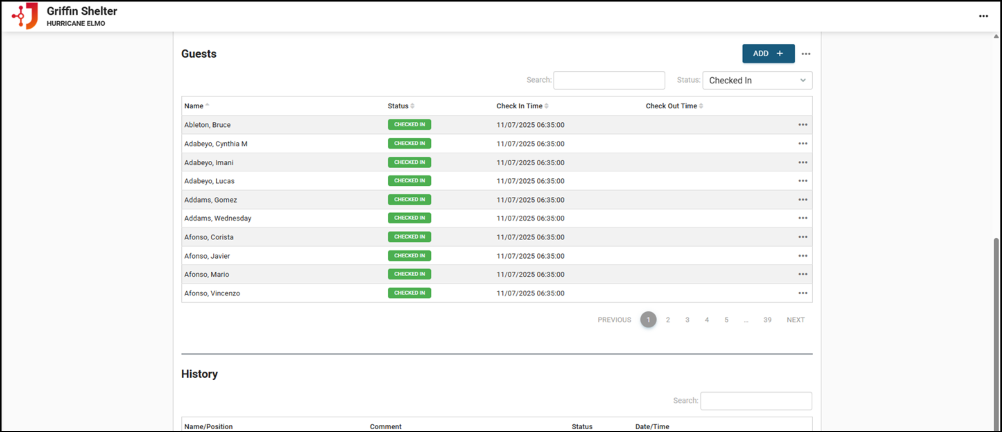Image resolution: width=1002 pixels, height=432 pixels.
Task: Sort guests by Name column
Action: coord(196,106)
